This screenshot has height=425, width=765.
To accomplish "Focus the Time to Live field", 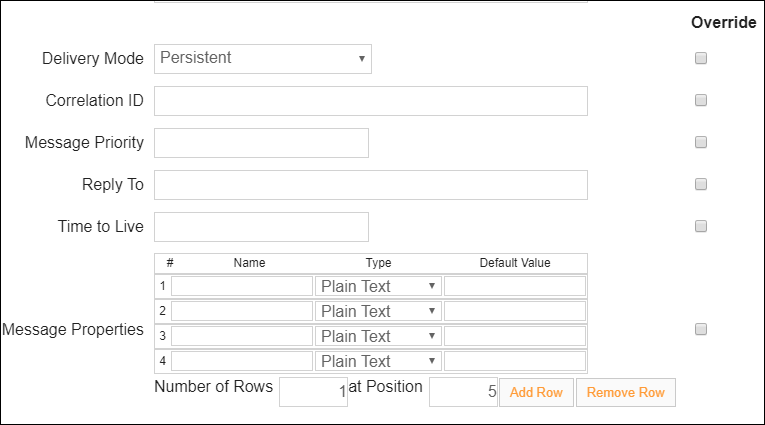I will [262, 227].
